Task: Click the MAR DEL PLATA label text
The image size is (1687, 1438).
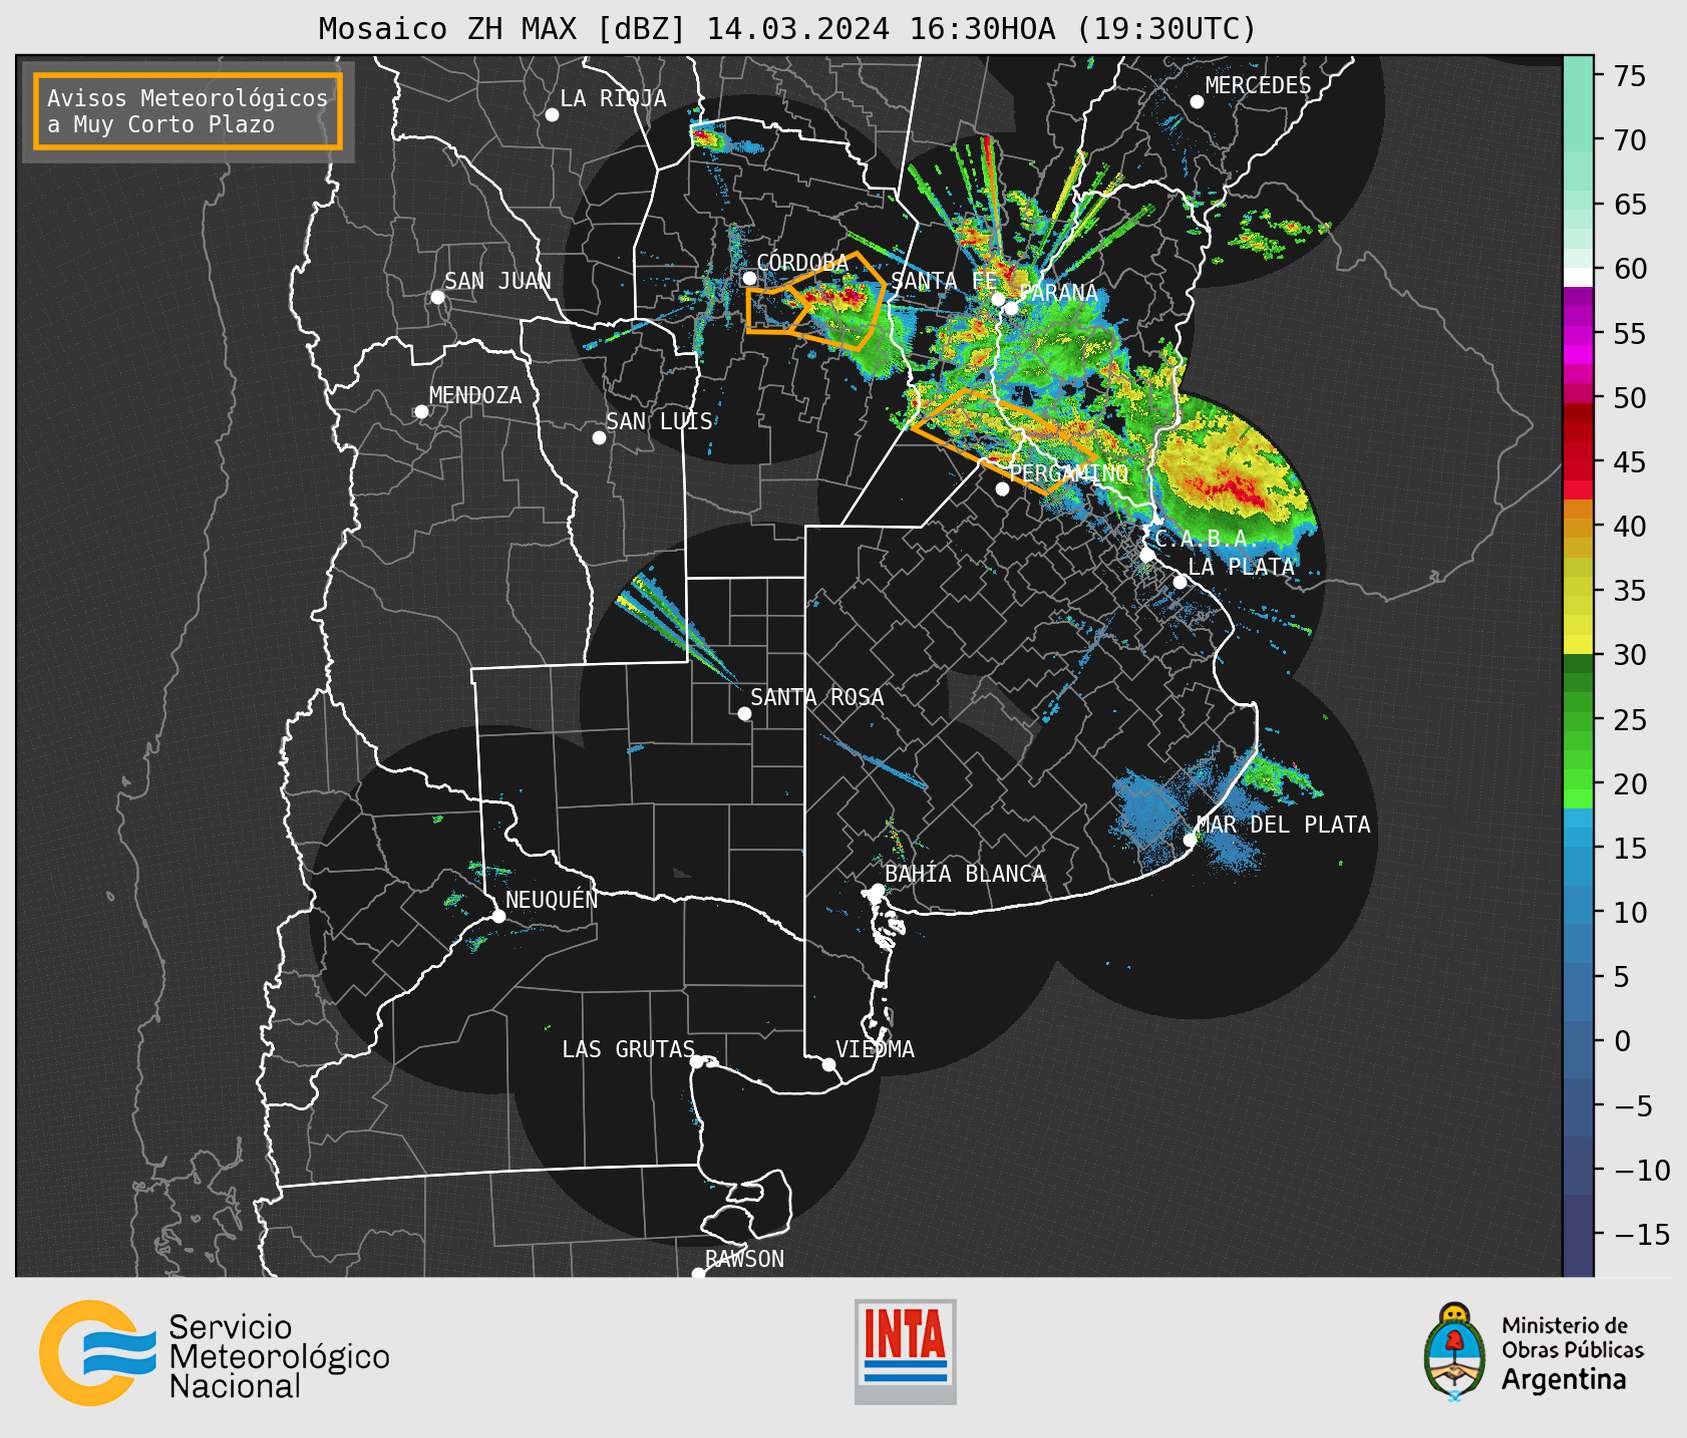Action: (1283, 825)
